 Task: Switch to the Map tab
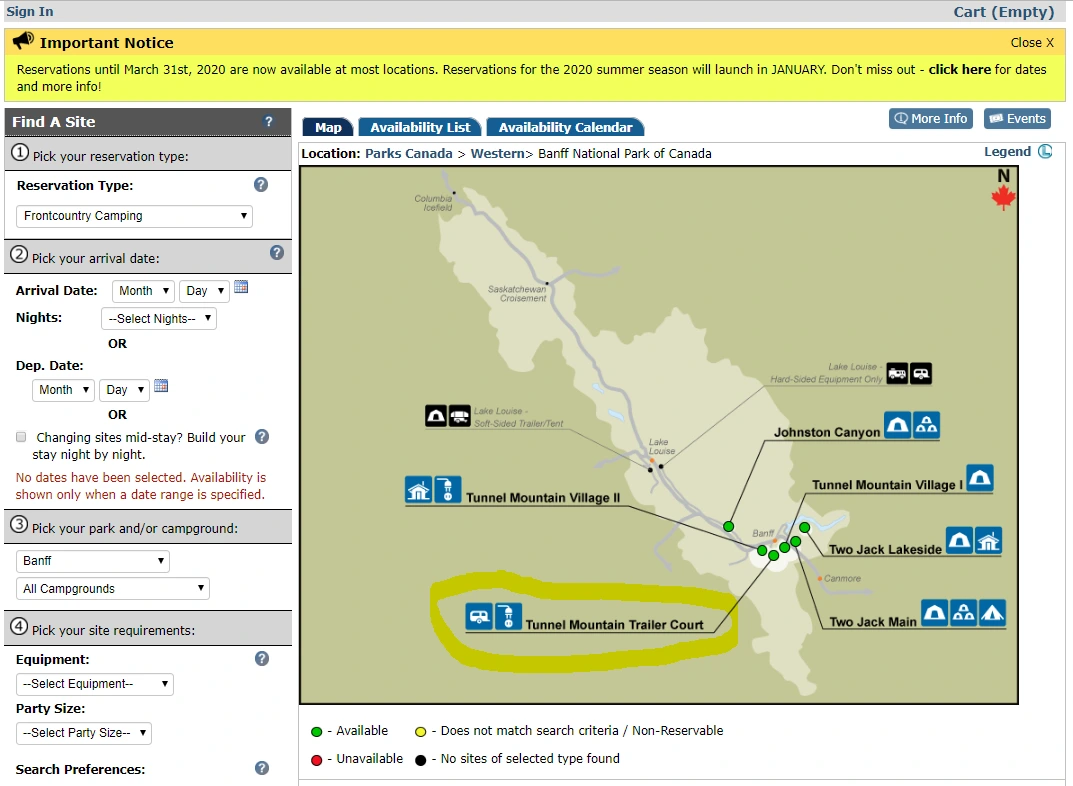click(328, 127)
